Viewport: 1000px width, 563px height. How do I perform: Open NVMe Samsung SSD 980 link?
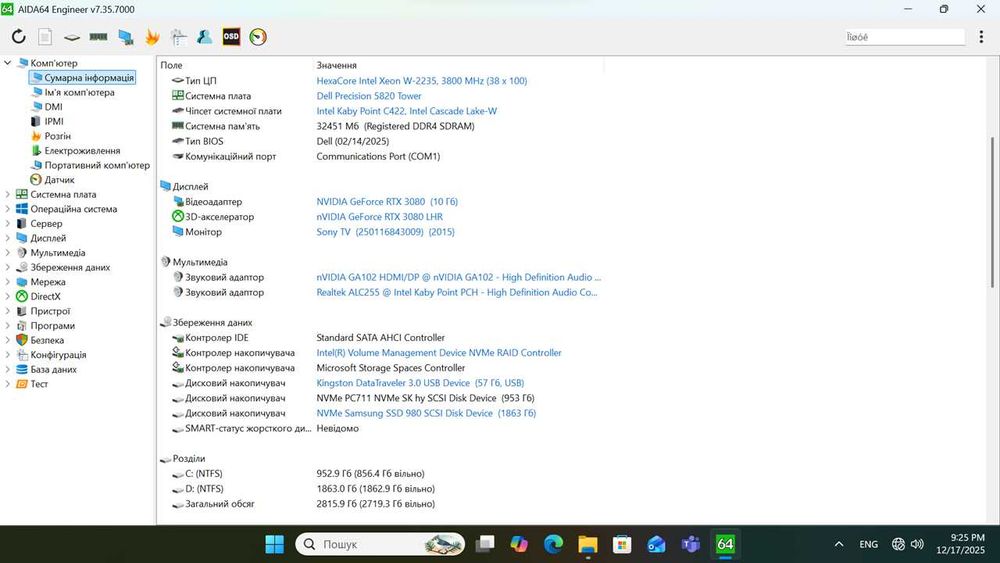coord(426,413)
